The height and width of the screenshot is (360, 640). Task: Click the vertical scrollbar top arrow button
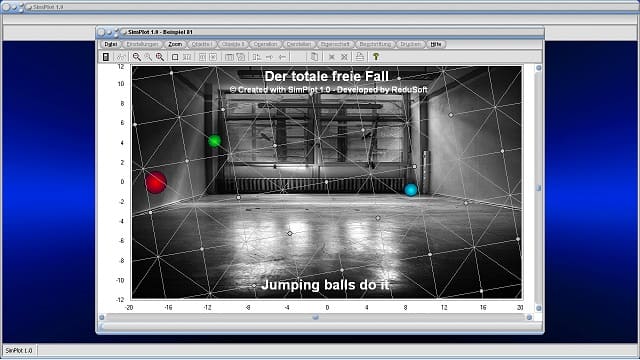[538, 68]
